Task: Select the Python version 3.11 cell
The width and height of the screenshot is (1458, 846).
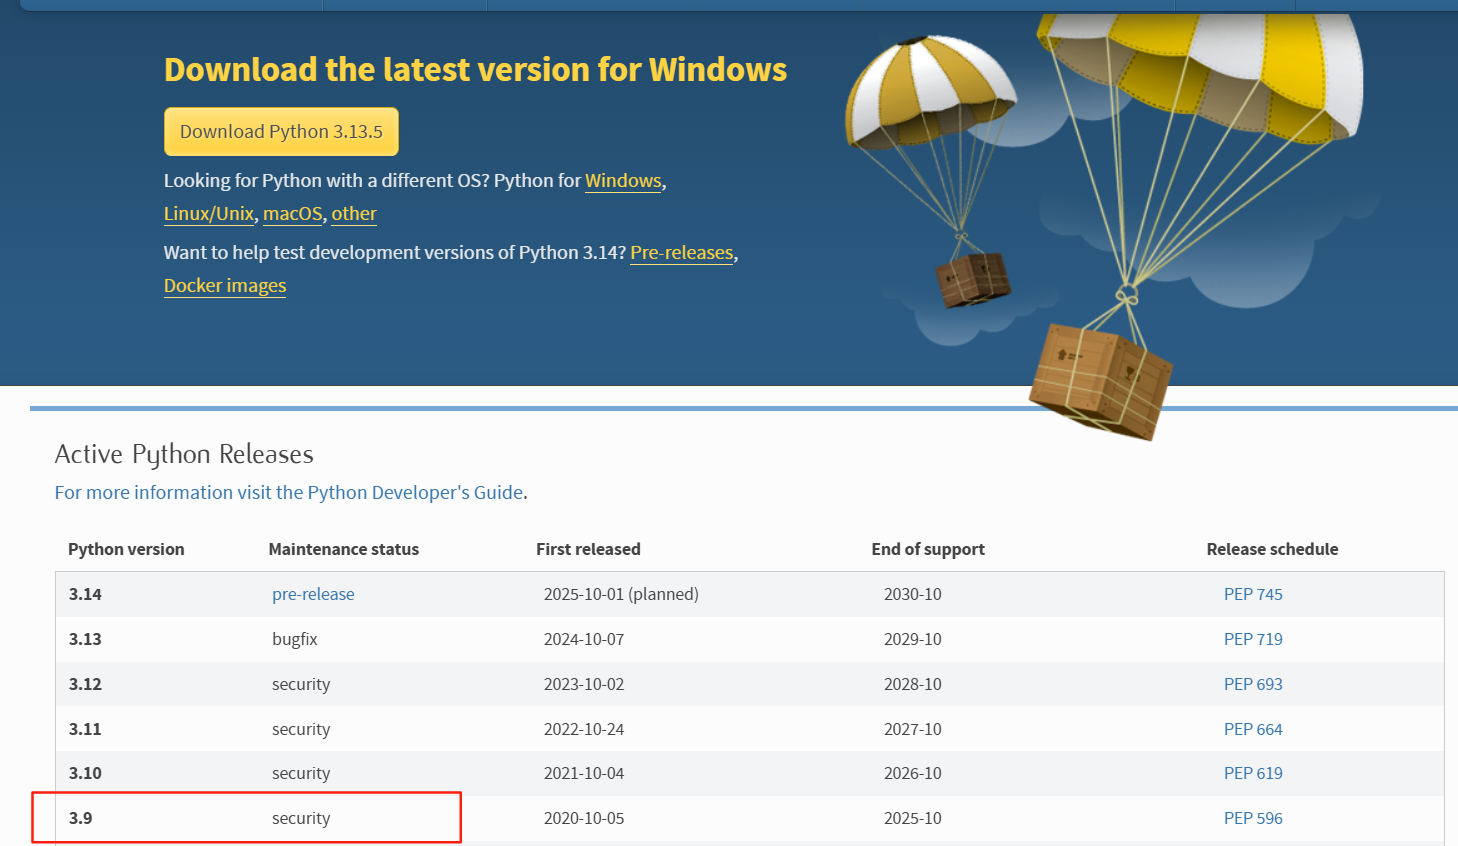Action: (85, 729)
